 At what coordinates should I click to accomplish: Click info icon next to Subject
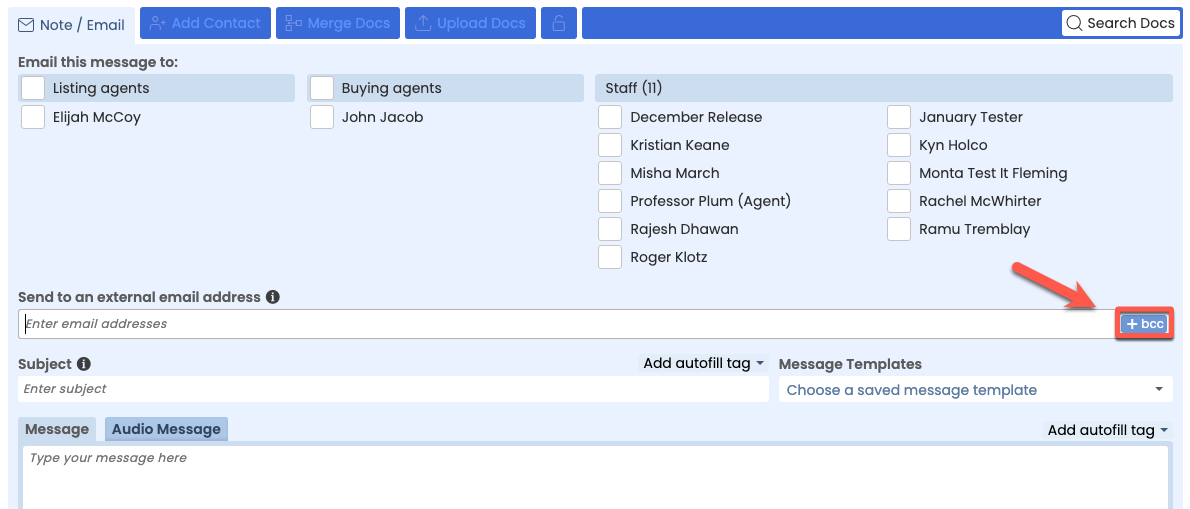84,364
